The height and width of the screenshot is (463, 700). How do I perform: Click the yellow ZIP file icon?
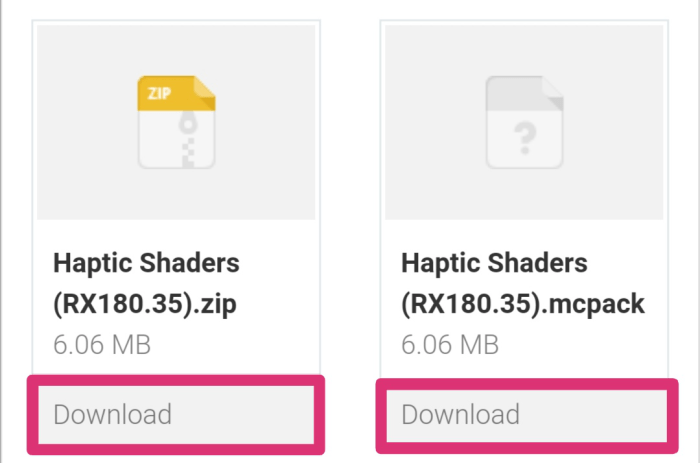pos(176,122)
